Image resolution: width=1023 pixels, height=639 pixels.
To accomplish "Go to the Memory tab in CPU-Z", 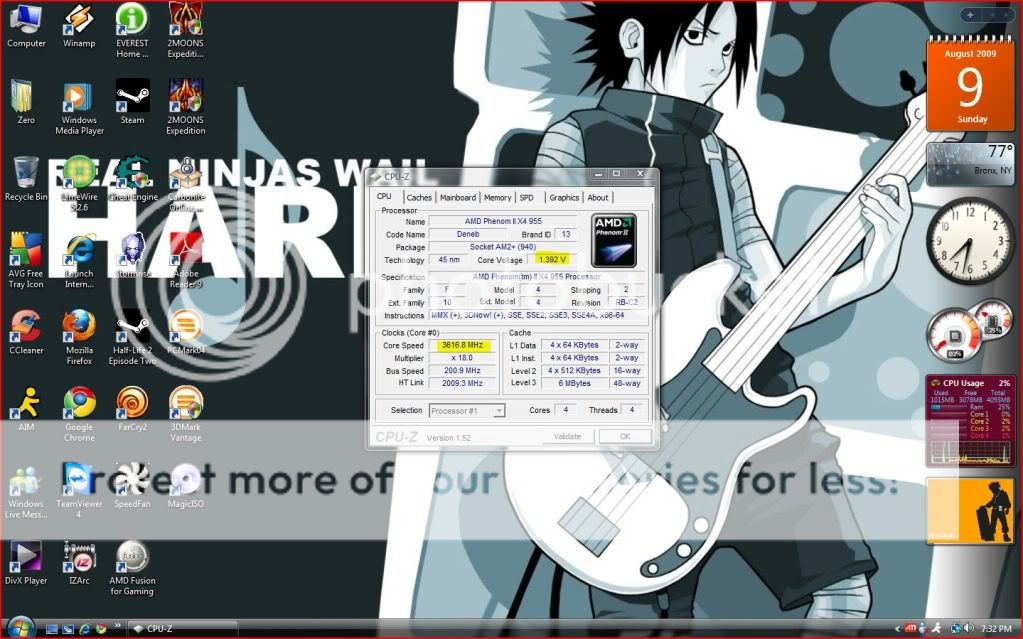I will [x=498, y=197].
